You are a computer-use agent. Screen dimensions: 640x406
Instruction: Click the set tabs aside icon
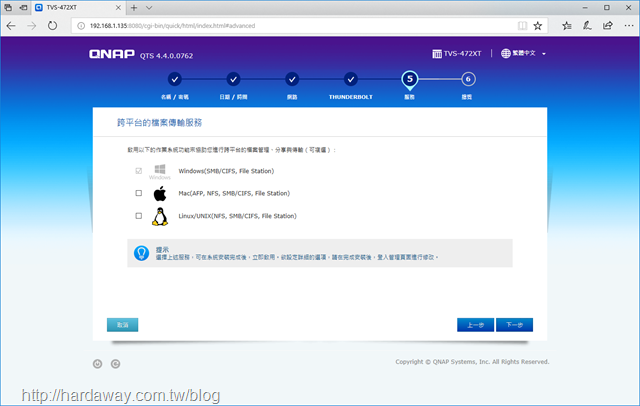[23, 7]
